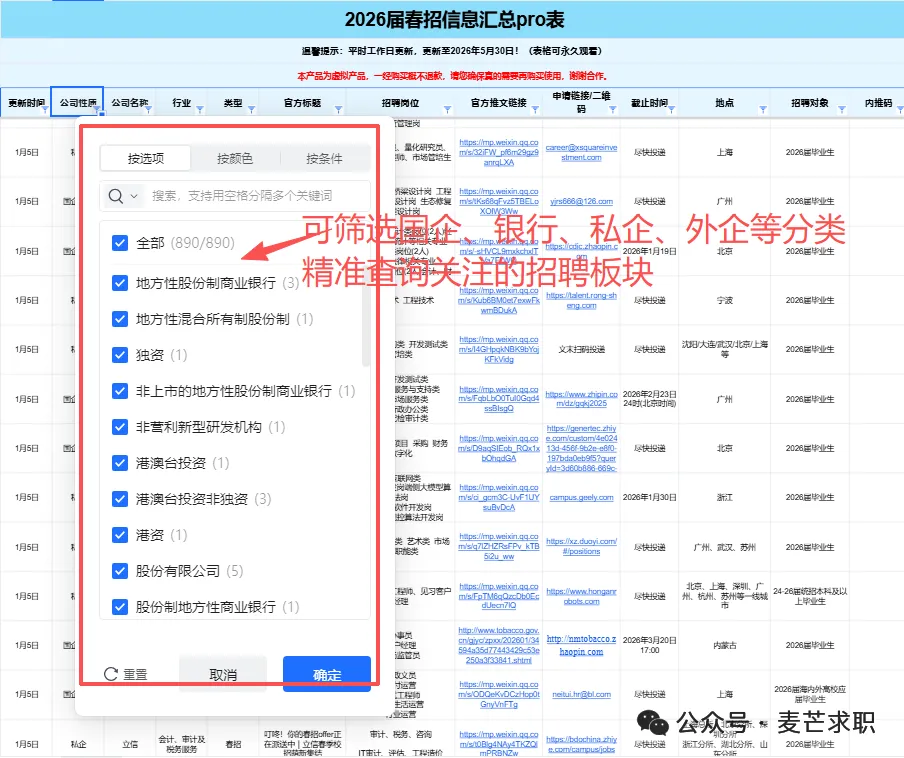Select the 公司性质 header cell
Viewport: 904px width, 758px height.
pos(77,102)
